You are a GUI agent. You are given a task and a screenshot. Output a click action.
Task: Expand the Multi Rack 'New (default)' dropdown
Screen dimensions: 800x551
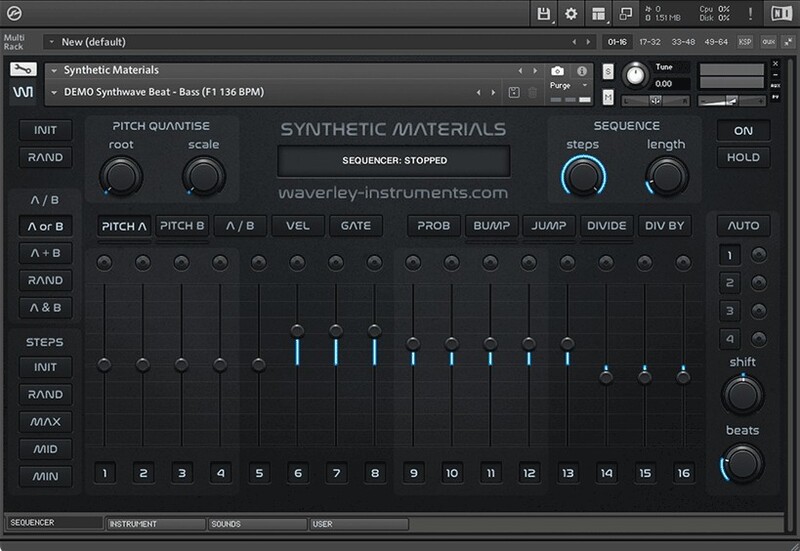pyautogui.click(x=51, y=42)
